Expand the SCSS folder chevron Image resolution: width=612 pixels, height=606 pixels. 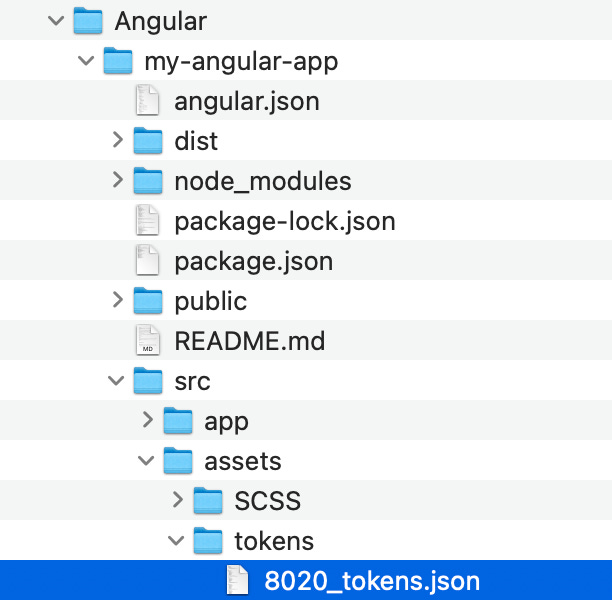[178, 499]
